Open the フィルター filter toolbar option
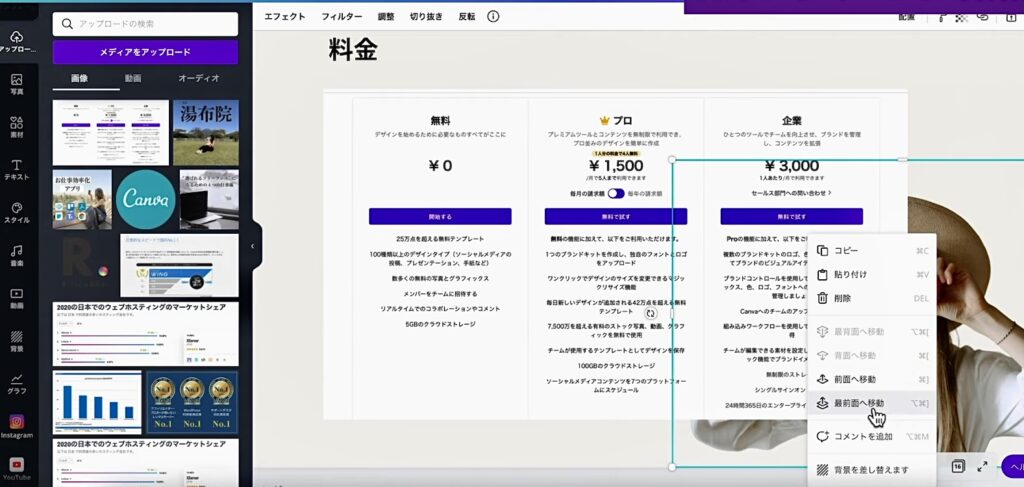The image size is (1024, 487). click(342, 16)
